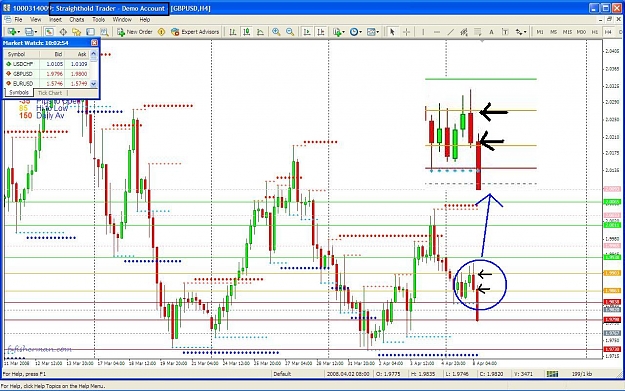
Task: Click the Bid column header
Action: coord(52,54)
